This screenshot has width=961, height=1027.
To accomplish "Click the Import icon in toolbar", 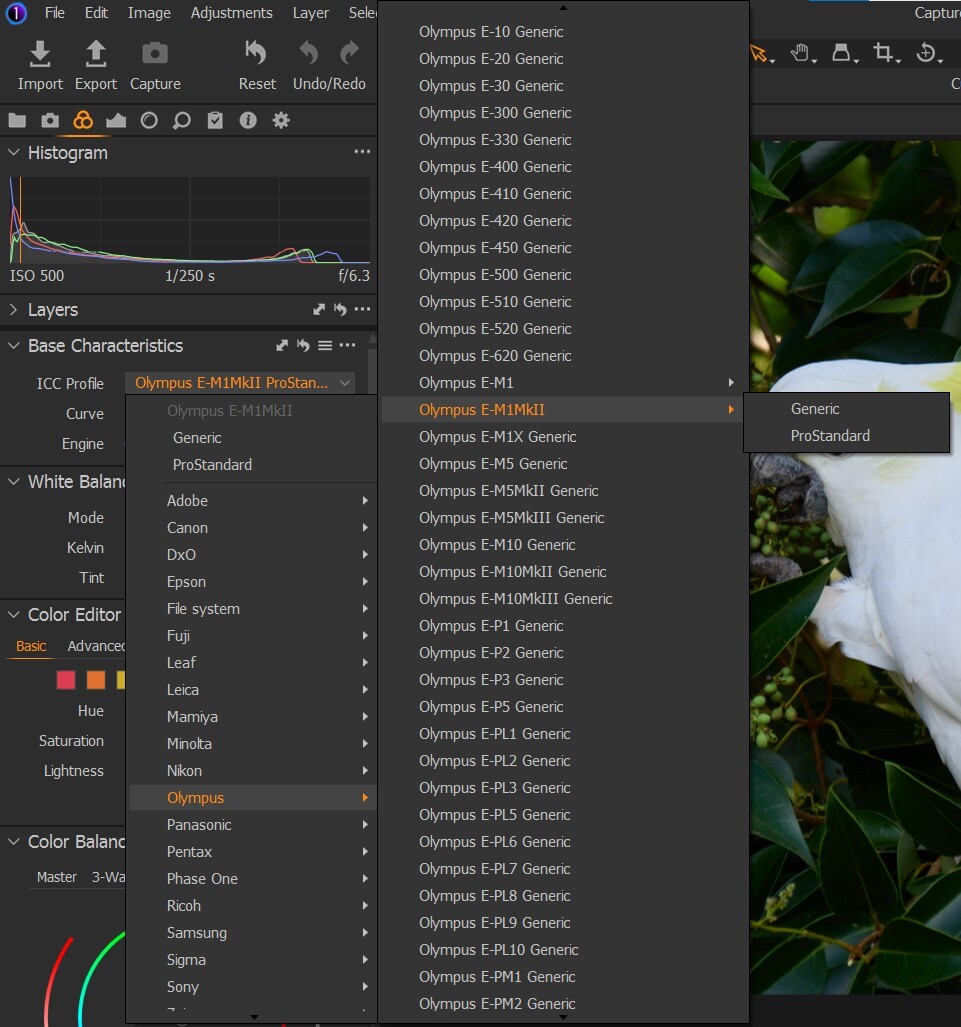I will [x=40, y=55].
